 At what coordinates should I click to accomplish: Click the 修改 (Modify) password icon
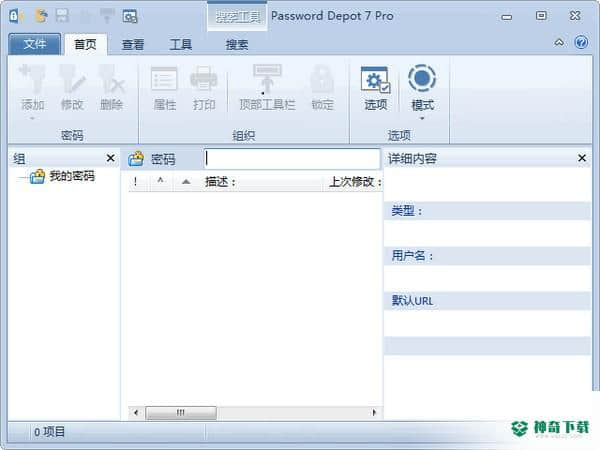(x=72, y=79)
